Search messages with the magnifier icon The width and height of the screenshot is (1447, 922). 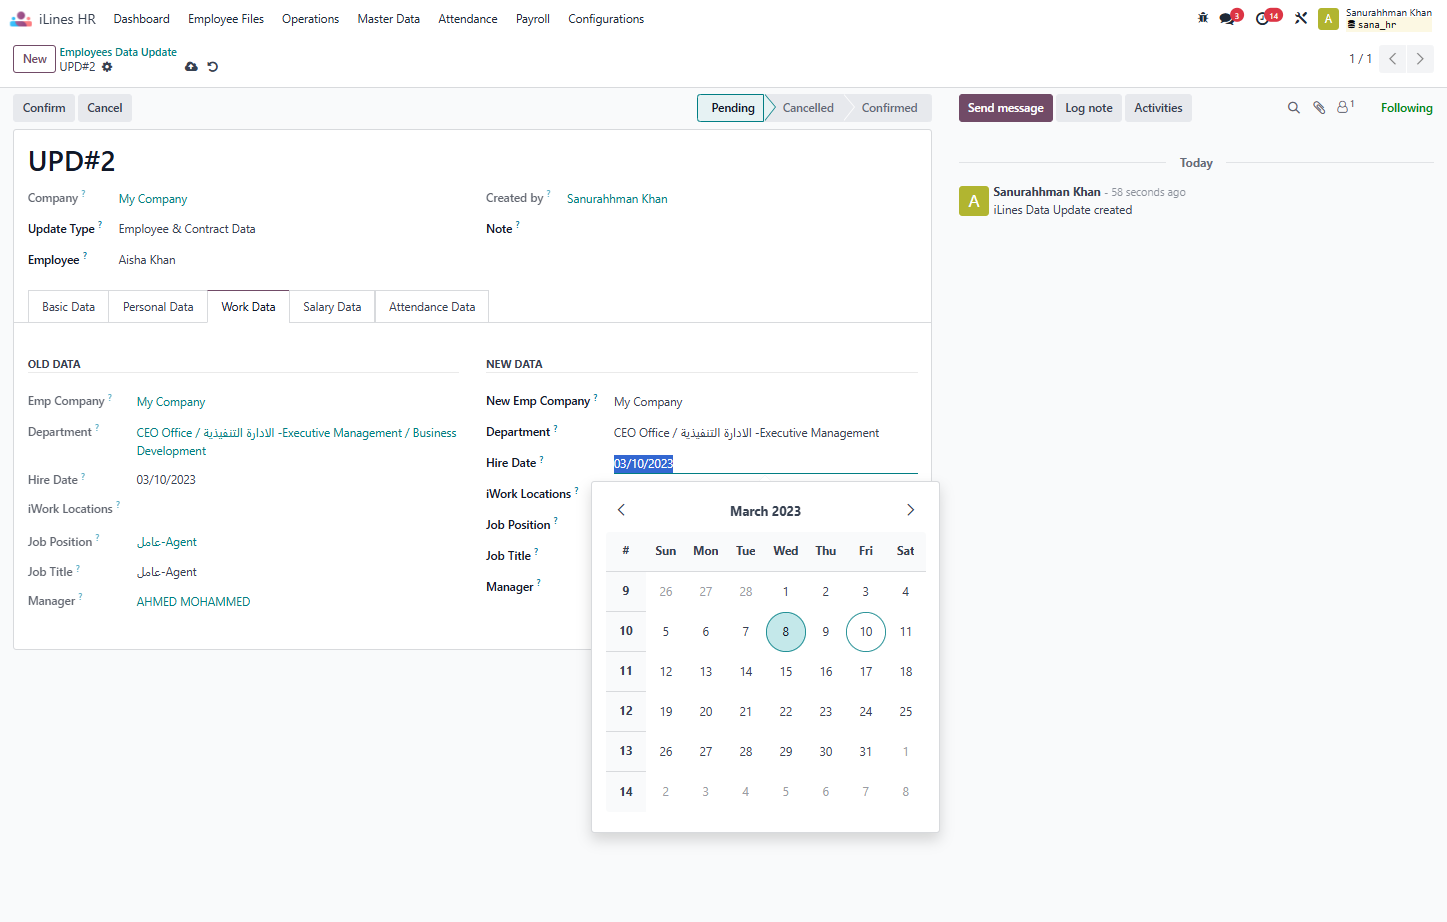[x=1293, y=108]
